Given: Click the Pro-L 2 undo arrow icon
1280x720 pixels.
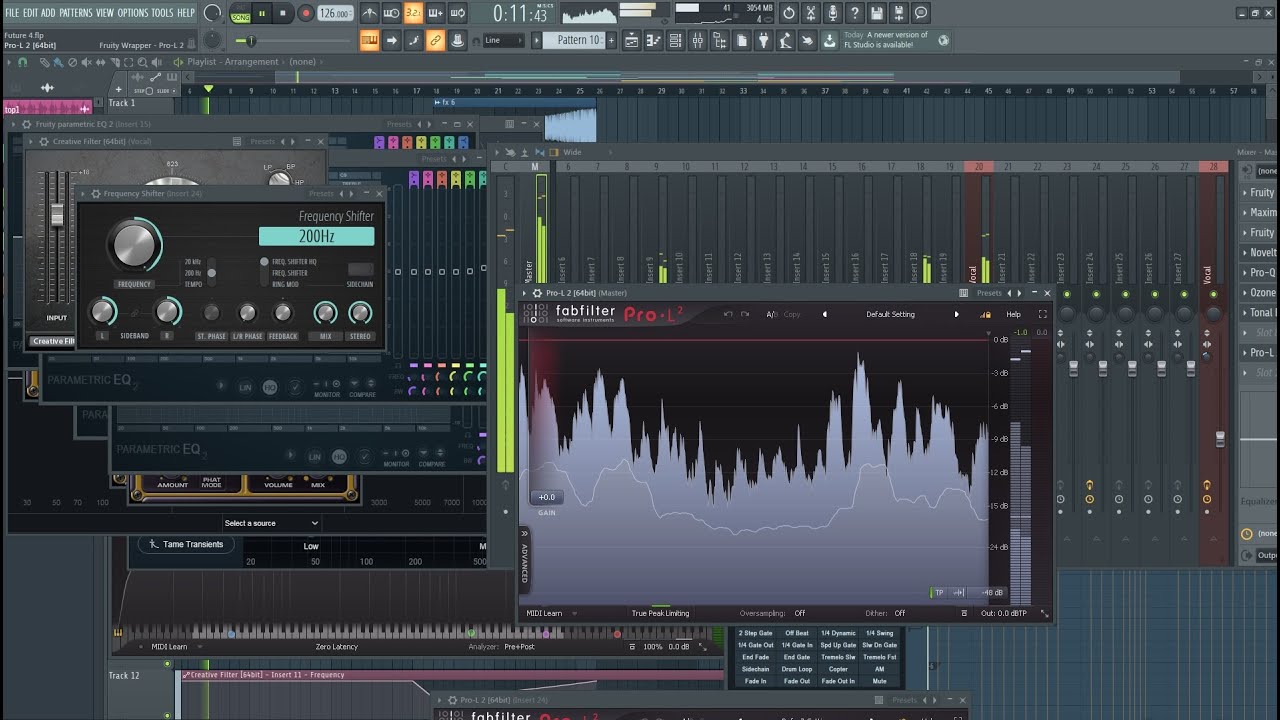Looking at the screenshot, I should pos(728,314).
